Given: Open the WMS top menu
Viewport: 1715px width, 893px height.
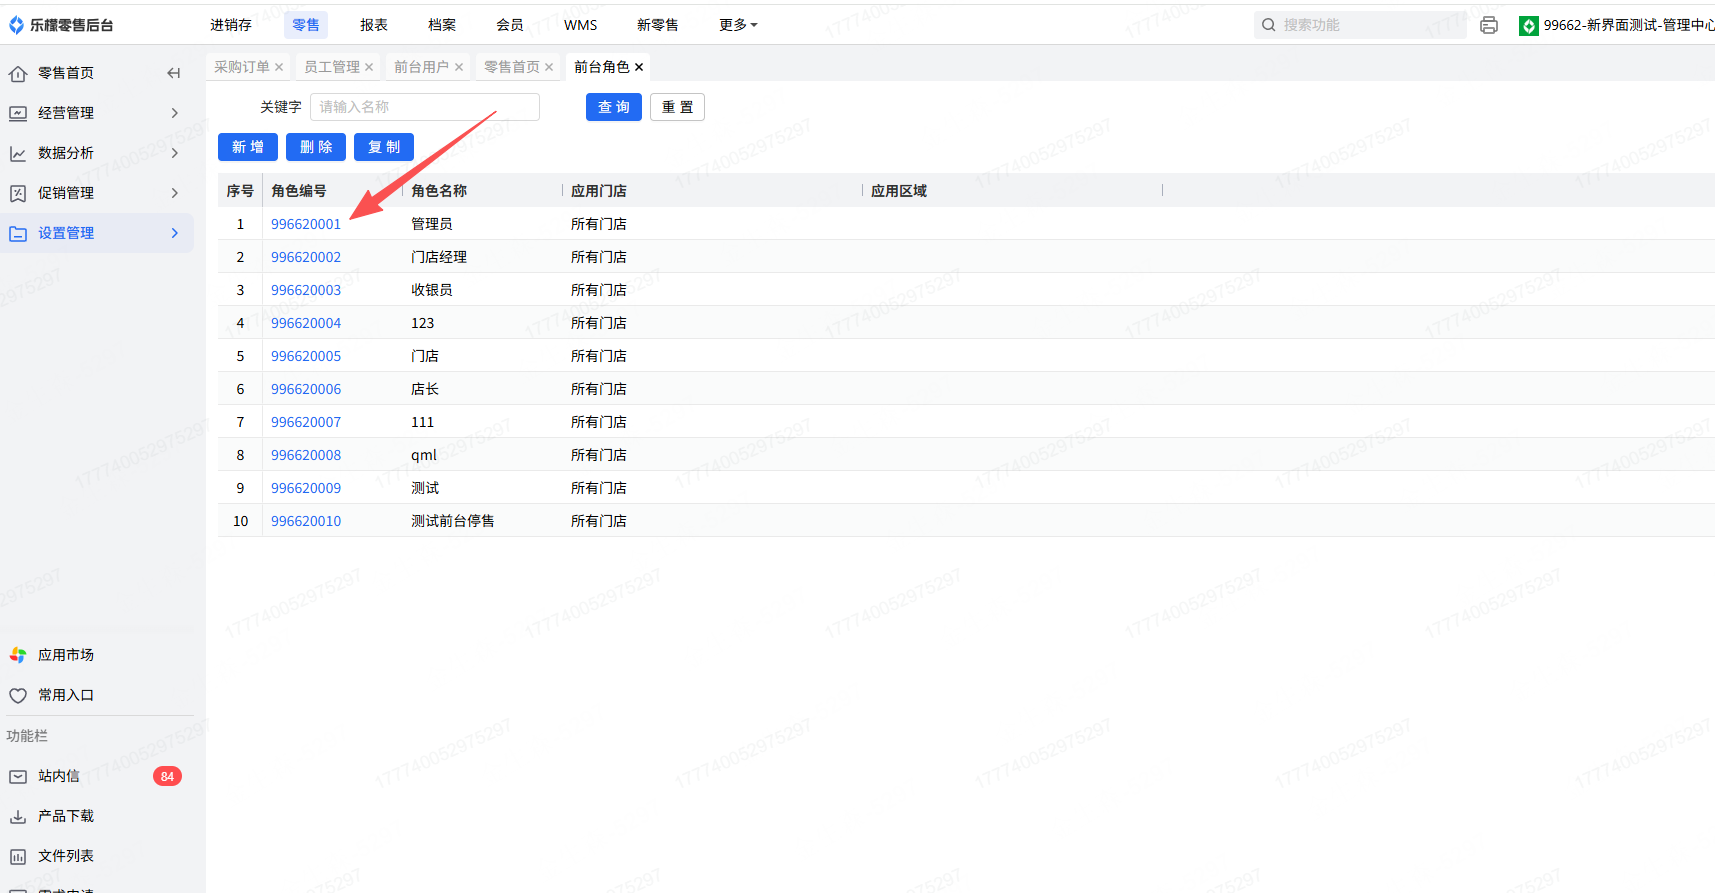Looking at the screenshot, I should click(x=581, y=25).
